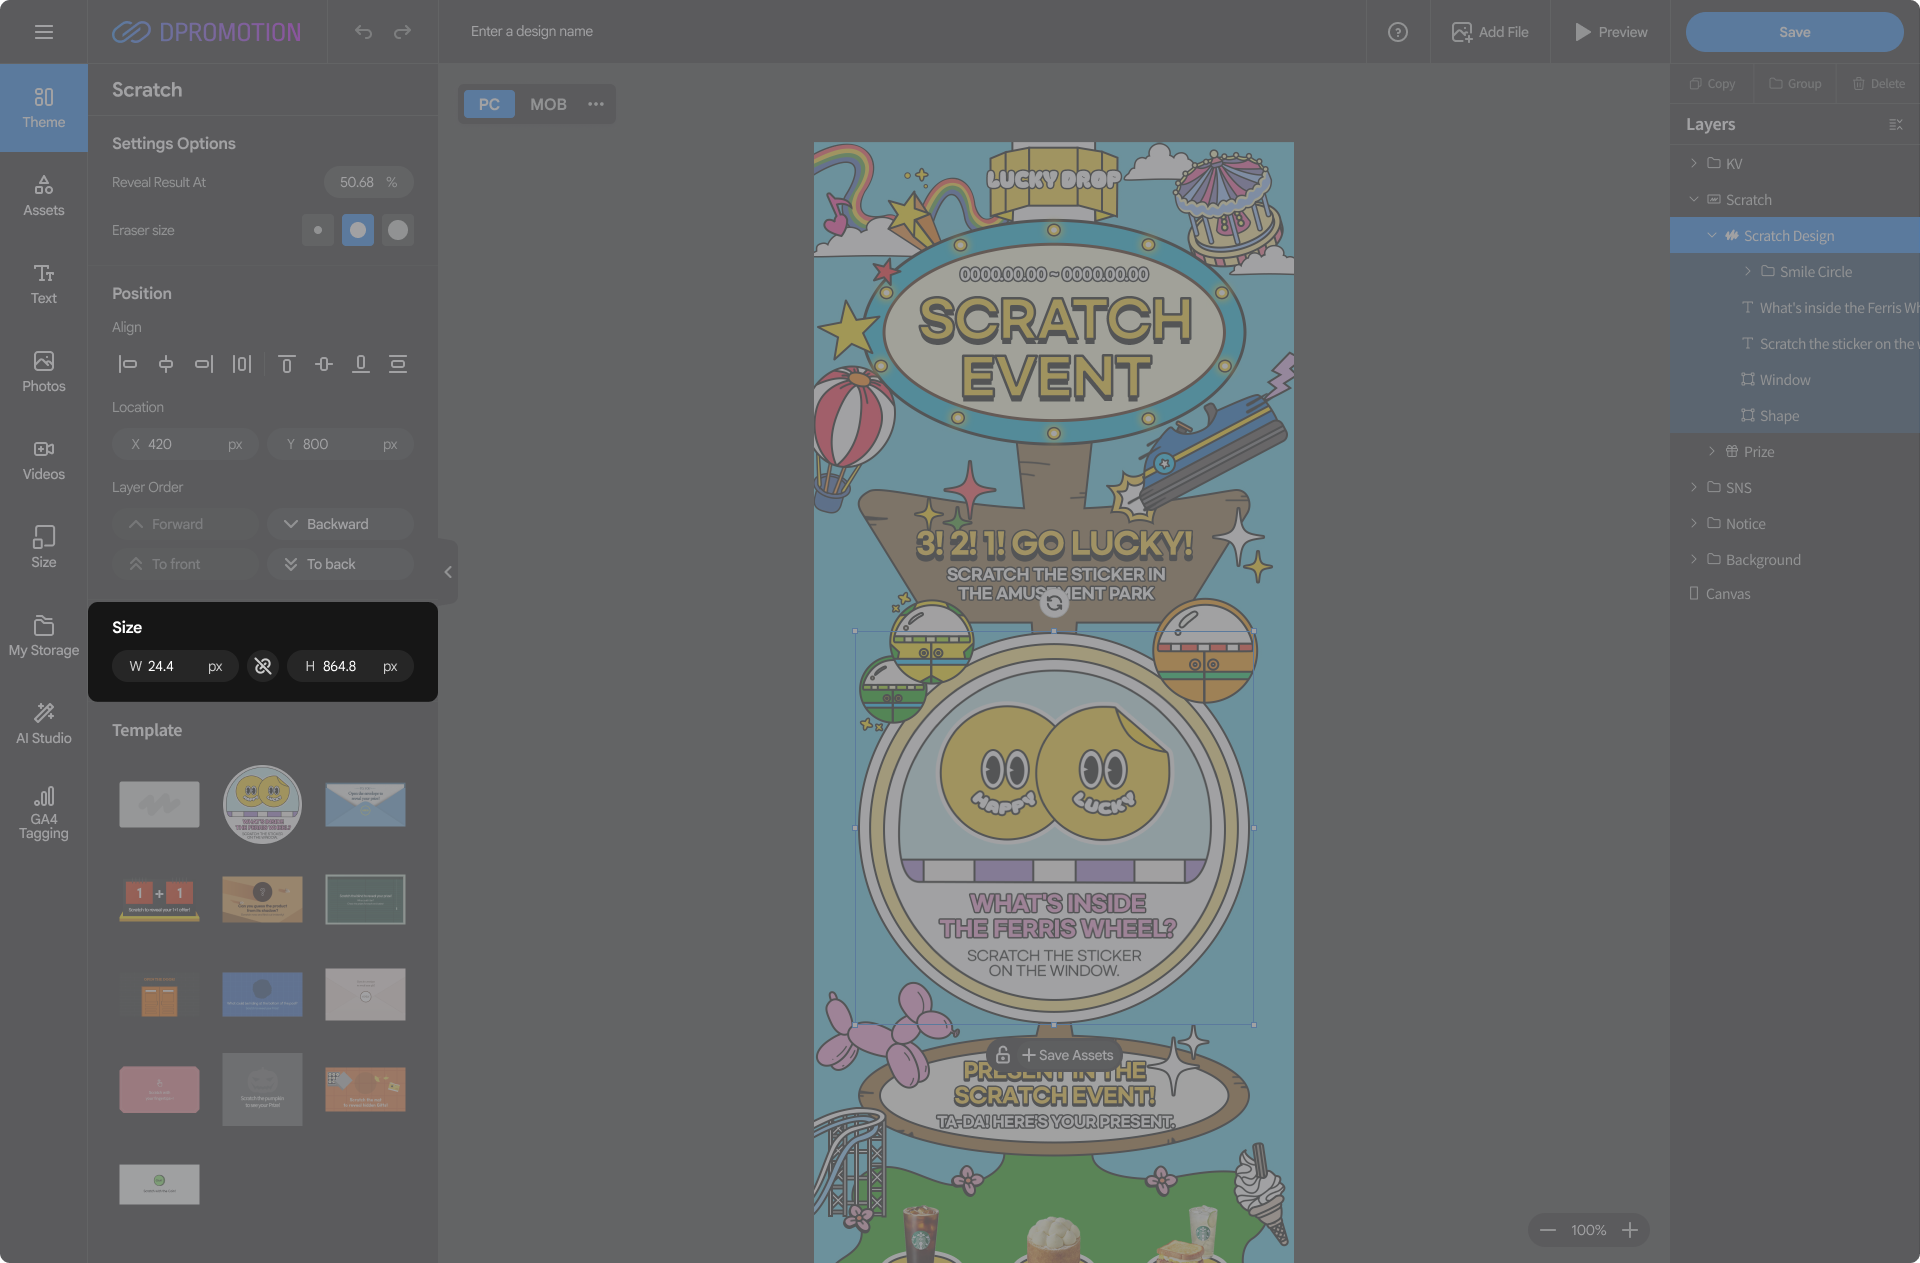Viewport: 1920px width, 1263px height.
Task: Open the AI Studio sidebar tool
Action: click(x=44, y=723)
